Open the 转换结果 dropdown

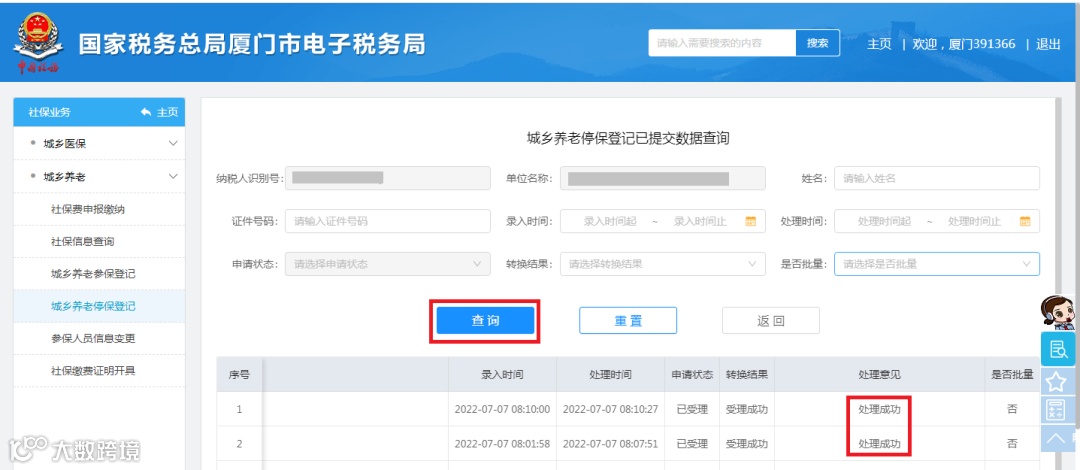coord(662,264)
